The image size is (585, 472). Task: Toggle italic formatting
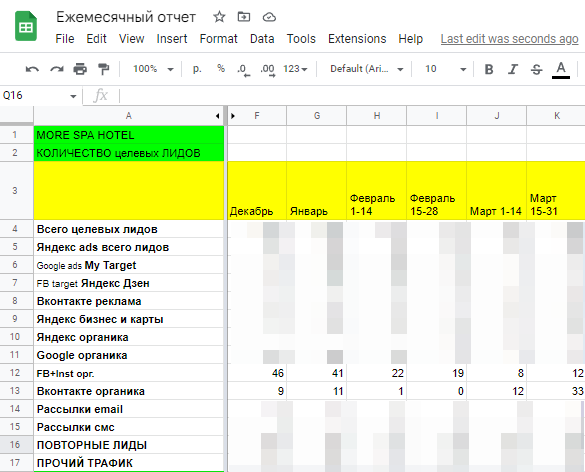[x=513, y=69]
